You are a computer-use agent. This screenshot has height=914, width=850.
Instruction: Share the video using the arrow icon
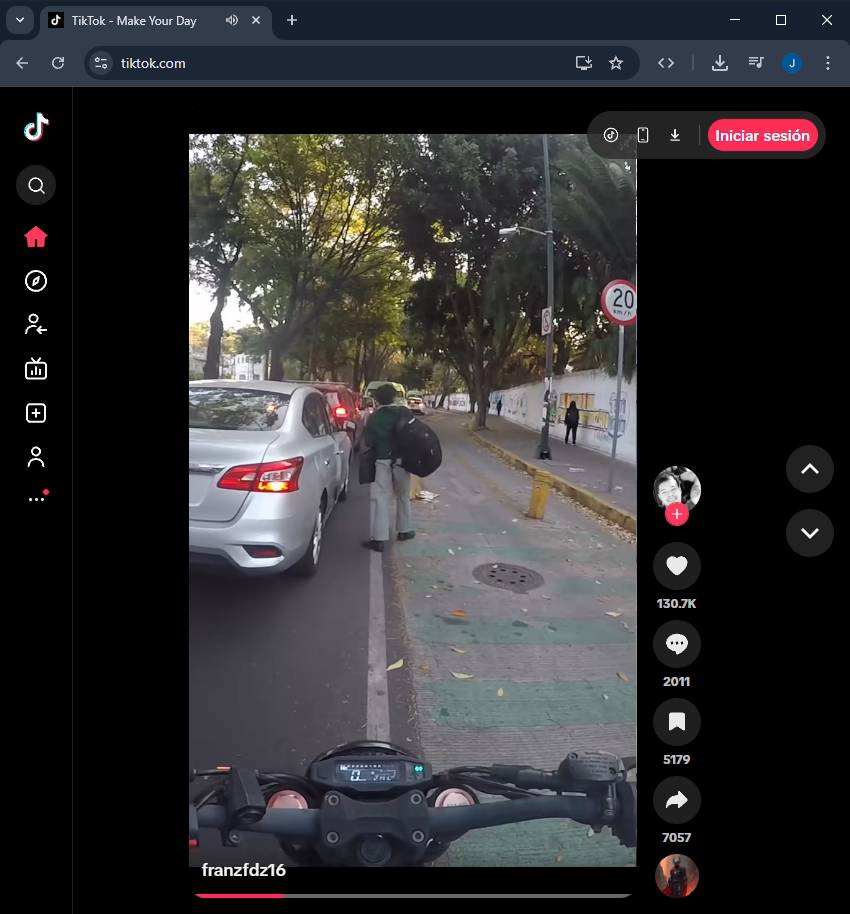[677, 800]
